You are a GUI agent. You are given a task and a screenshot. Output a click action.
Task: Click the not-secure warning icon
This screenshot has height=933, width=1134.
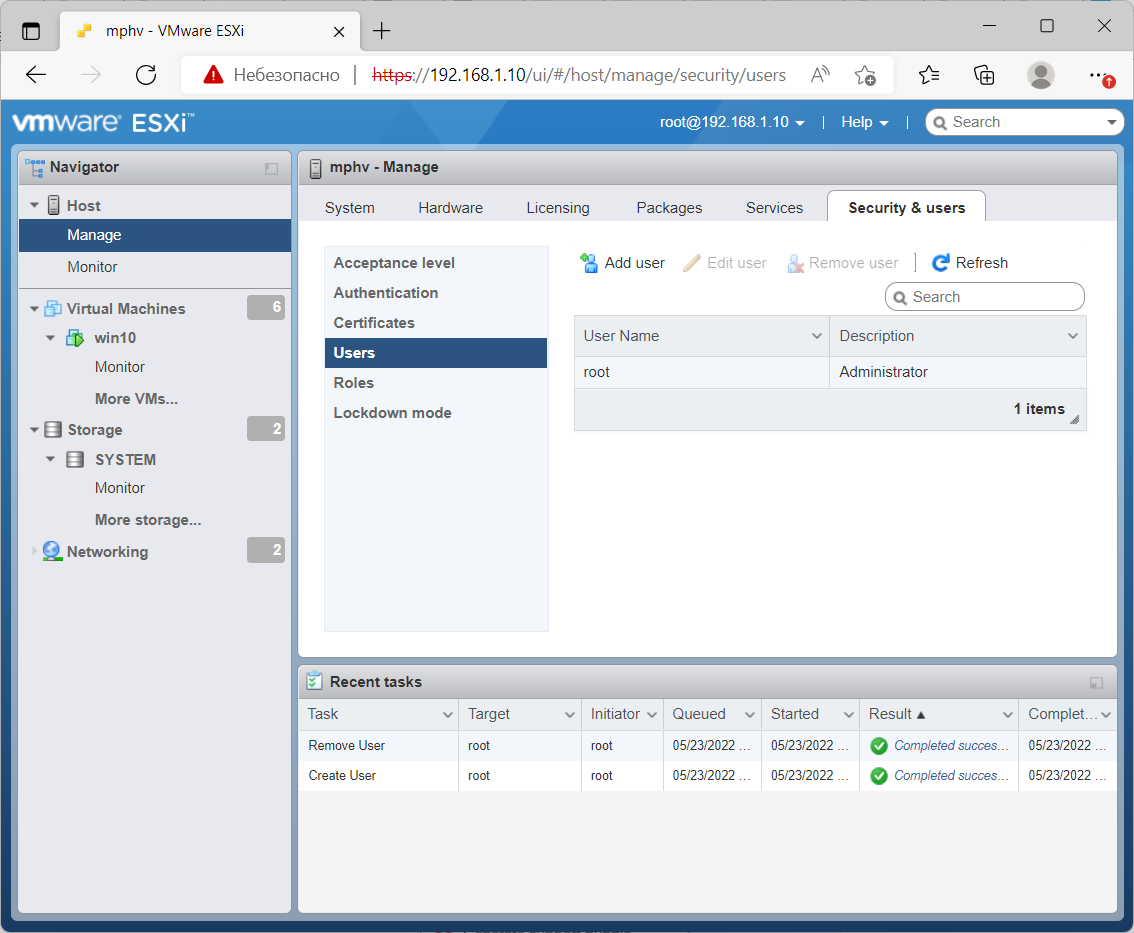[x=213, y=74]
